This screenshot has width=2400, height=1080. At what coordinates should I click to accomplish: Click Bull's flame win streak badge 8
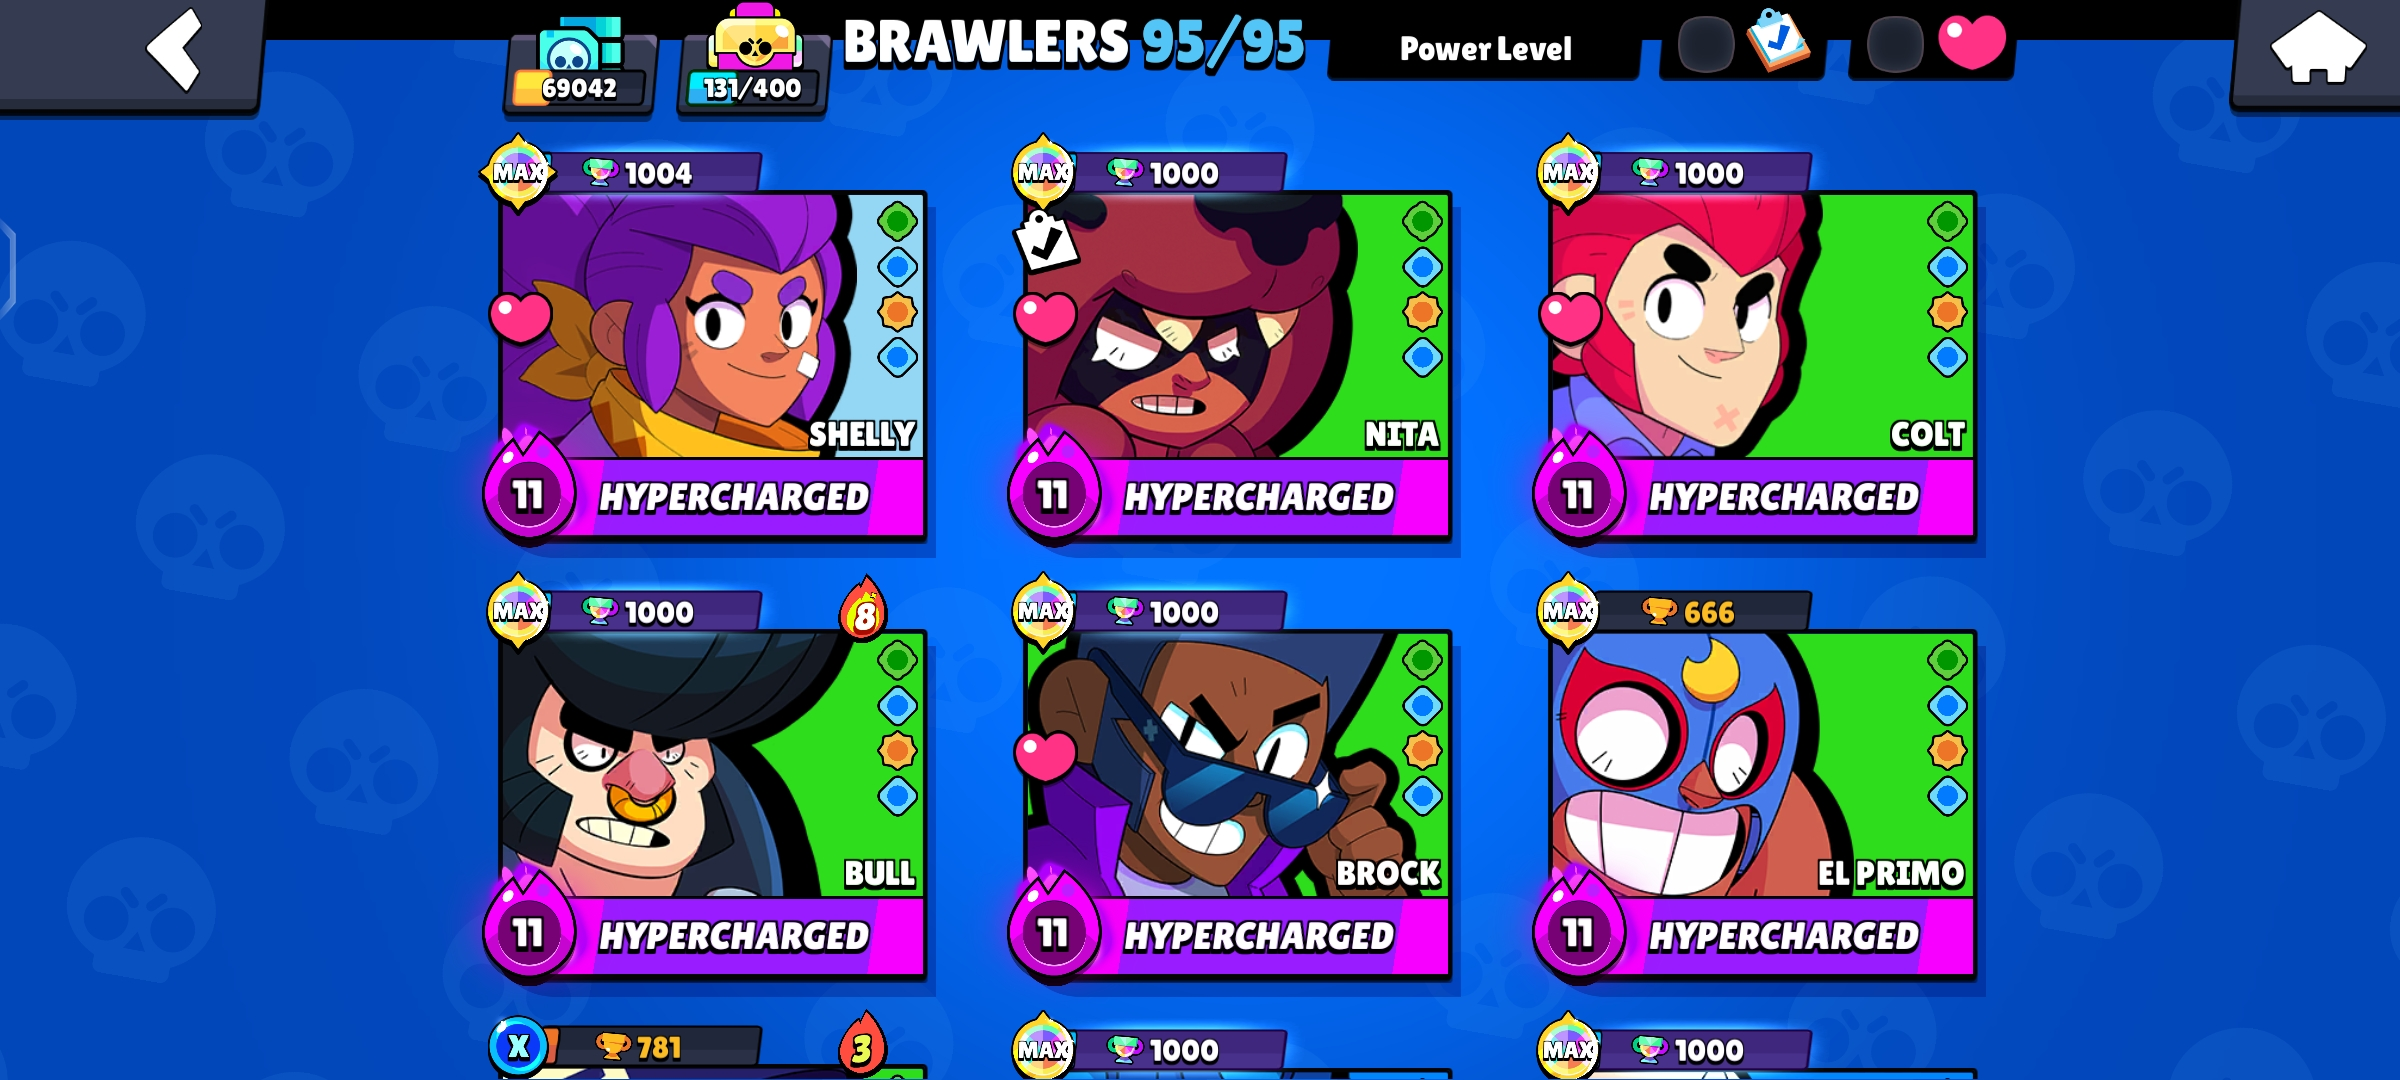click(864, 610)
